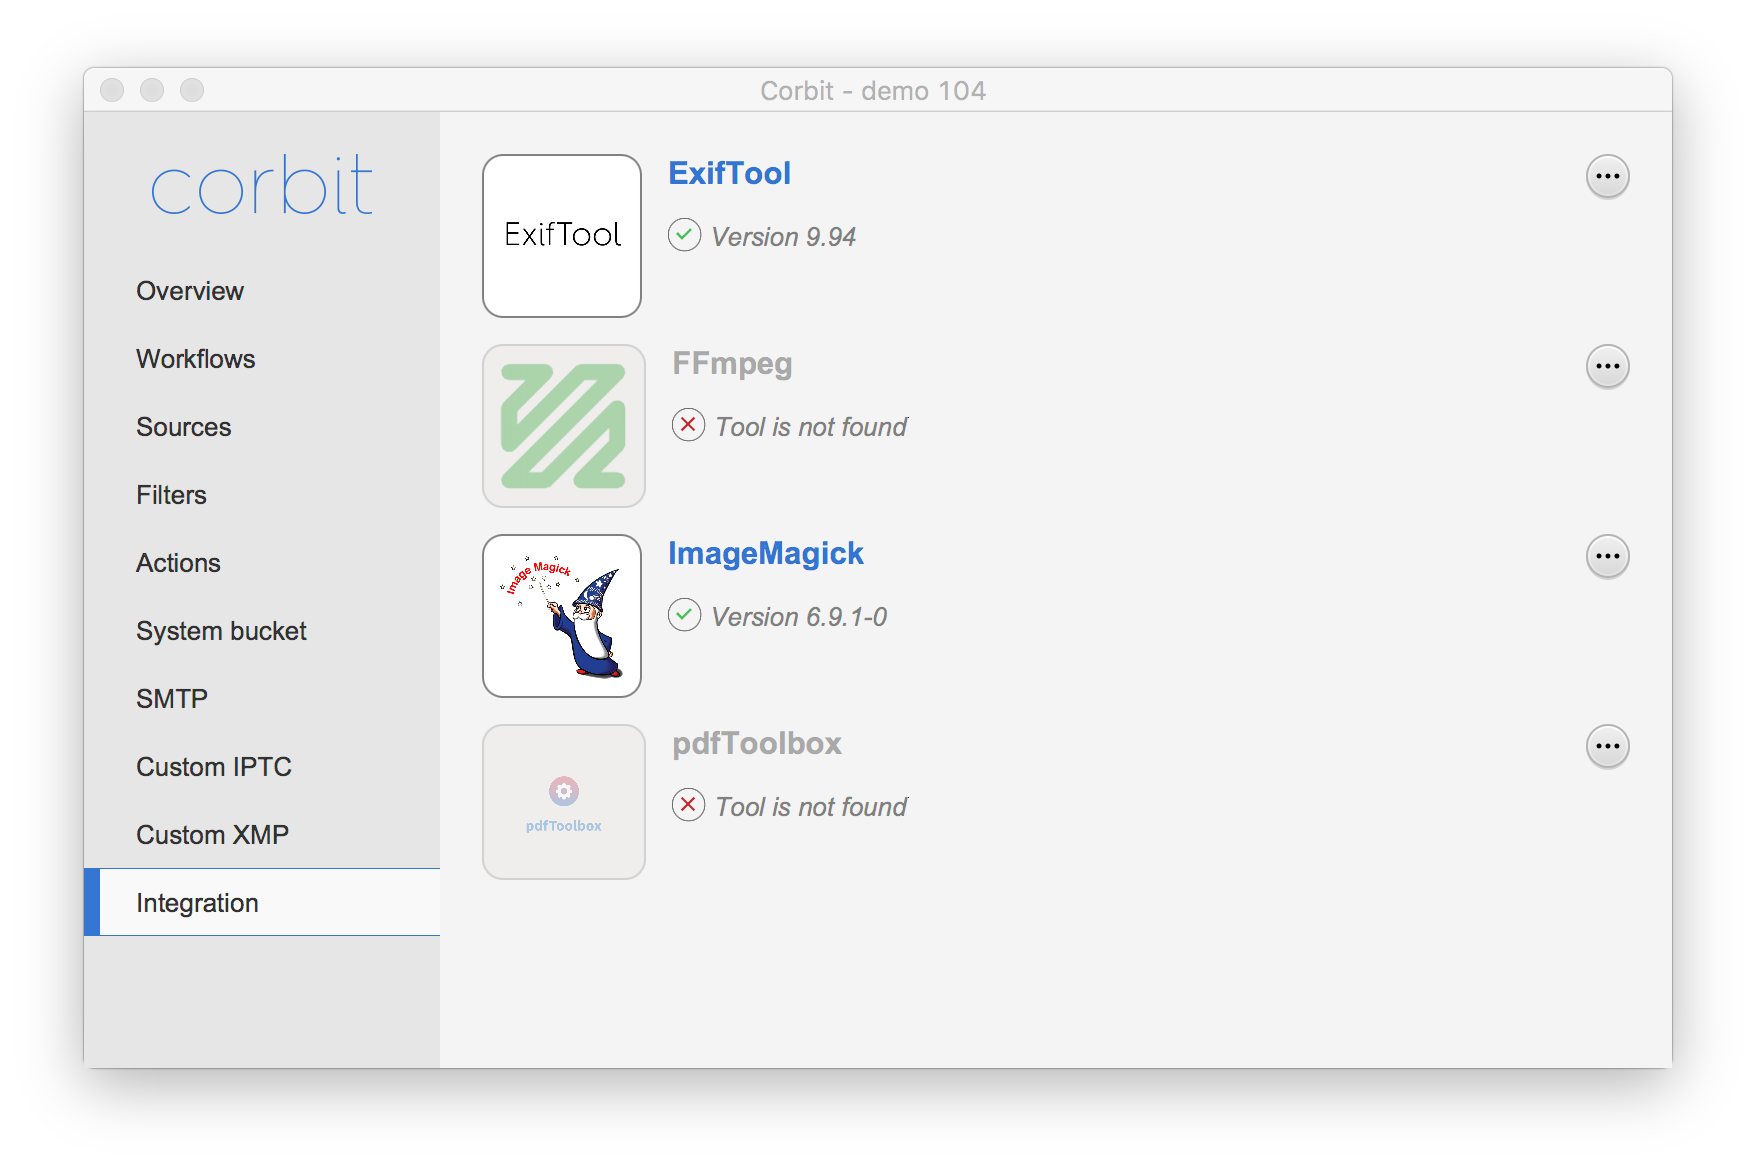Image resolution: width=1756 pixels, height=1168 pixels.
Task: Click the green checkmark next to Version 6.9.1-0
Action: click(x=685, y=615)
